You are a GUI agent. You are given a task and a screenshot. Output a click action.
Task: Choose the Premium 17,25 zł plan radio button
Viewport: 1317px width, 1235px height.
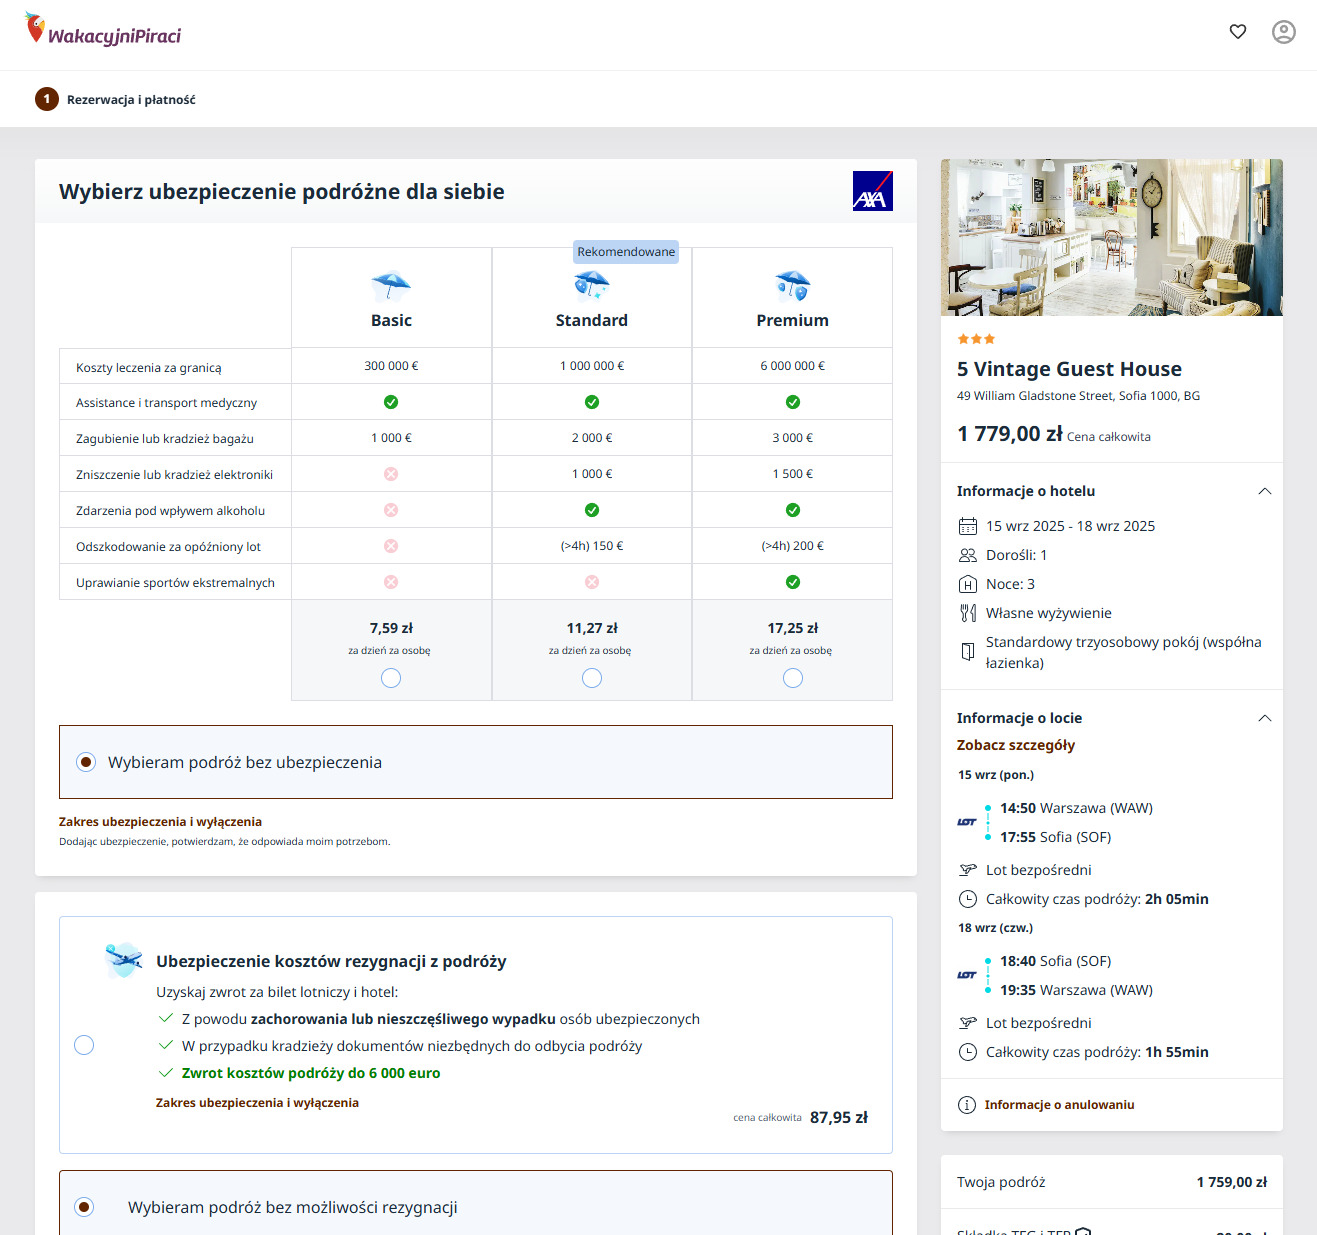[x=793, y=678]
